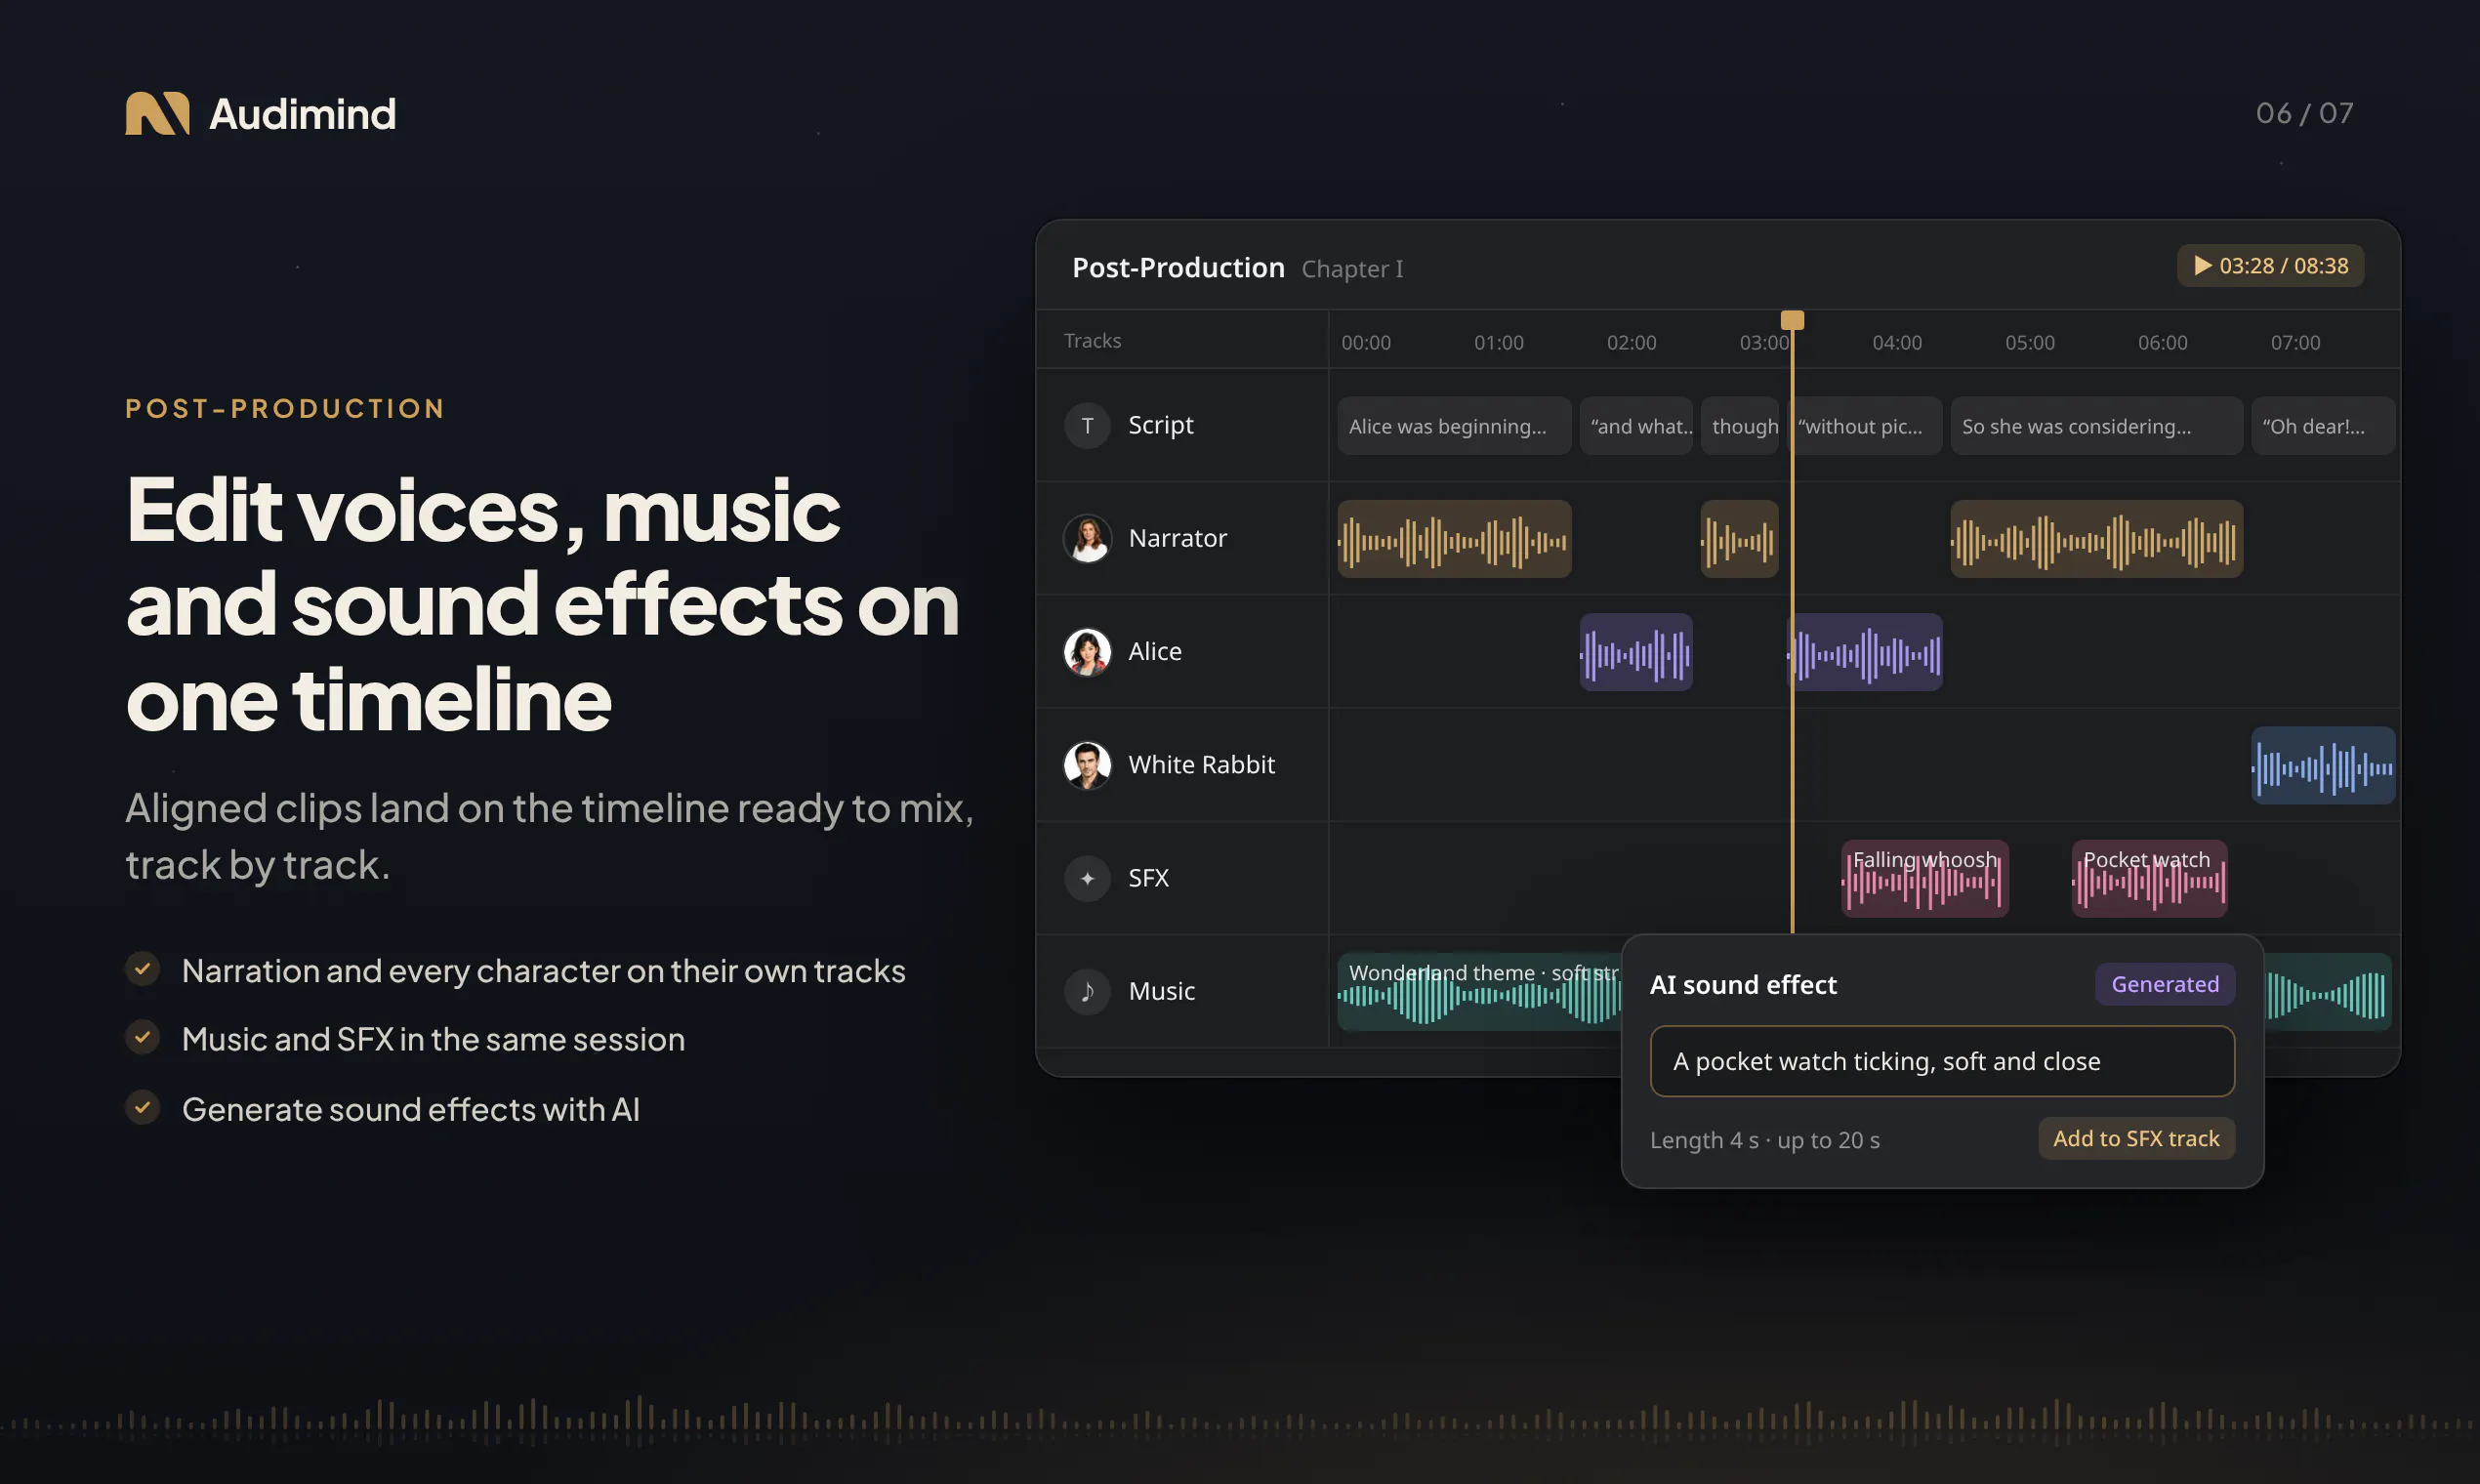Select the '"without pic...' script clip

(1866, 426)
